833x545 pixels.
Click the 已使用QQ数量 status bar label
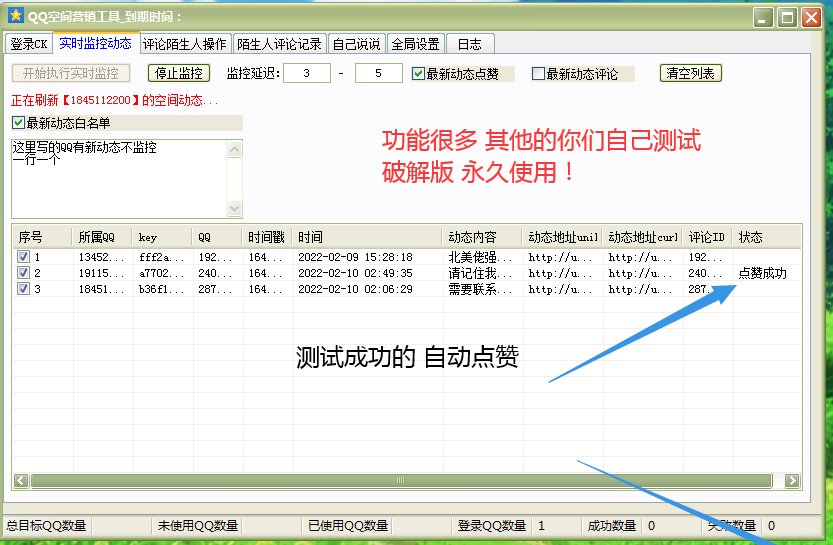(x=348, y=526)
